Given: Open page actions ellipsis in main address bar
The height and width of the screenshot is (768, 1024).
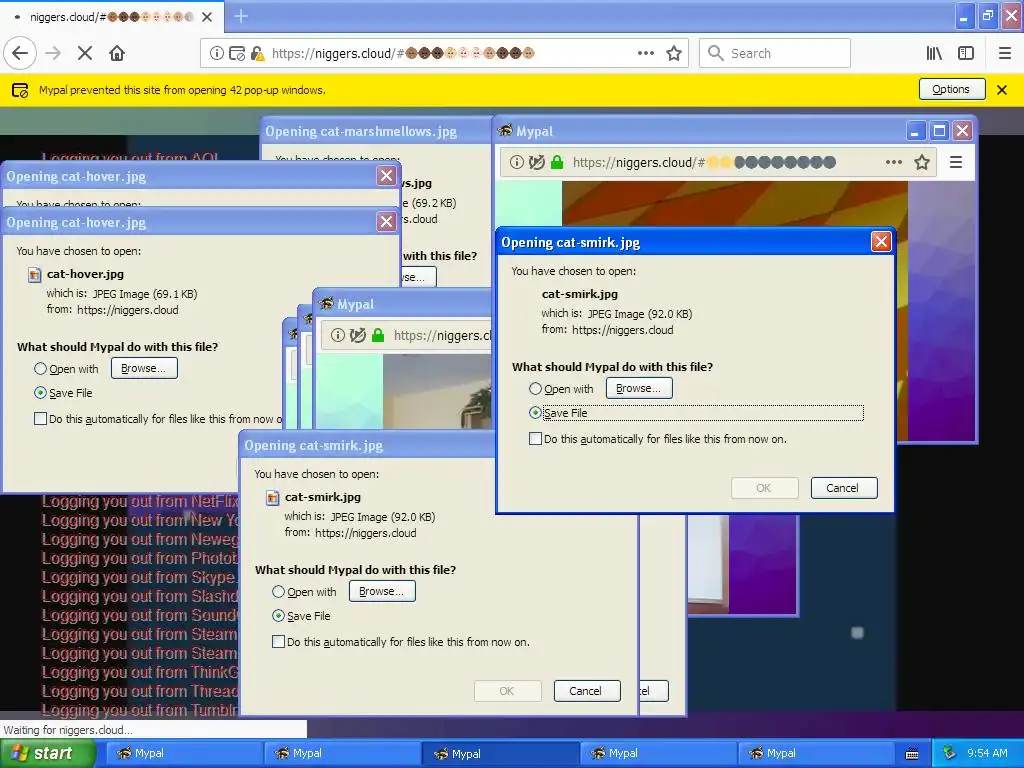Looking at the screenshot, I should click(x=645, y=53).
